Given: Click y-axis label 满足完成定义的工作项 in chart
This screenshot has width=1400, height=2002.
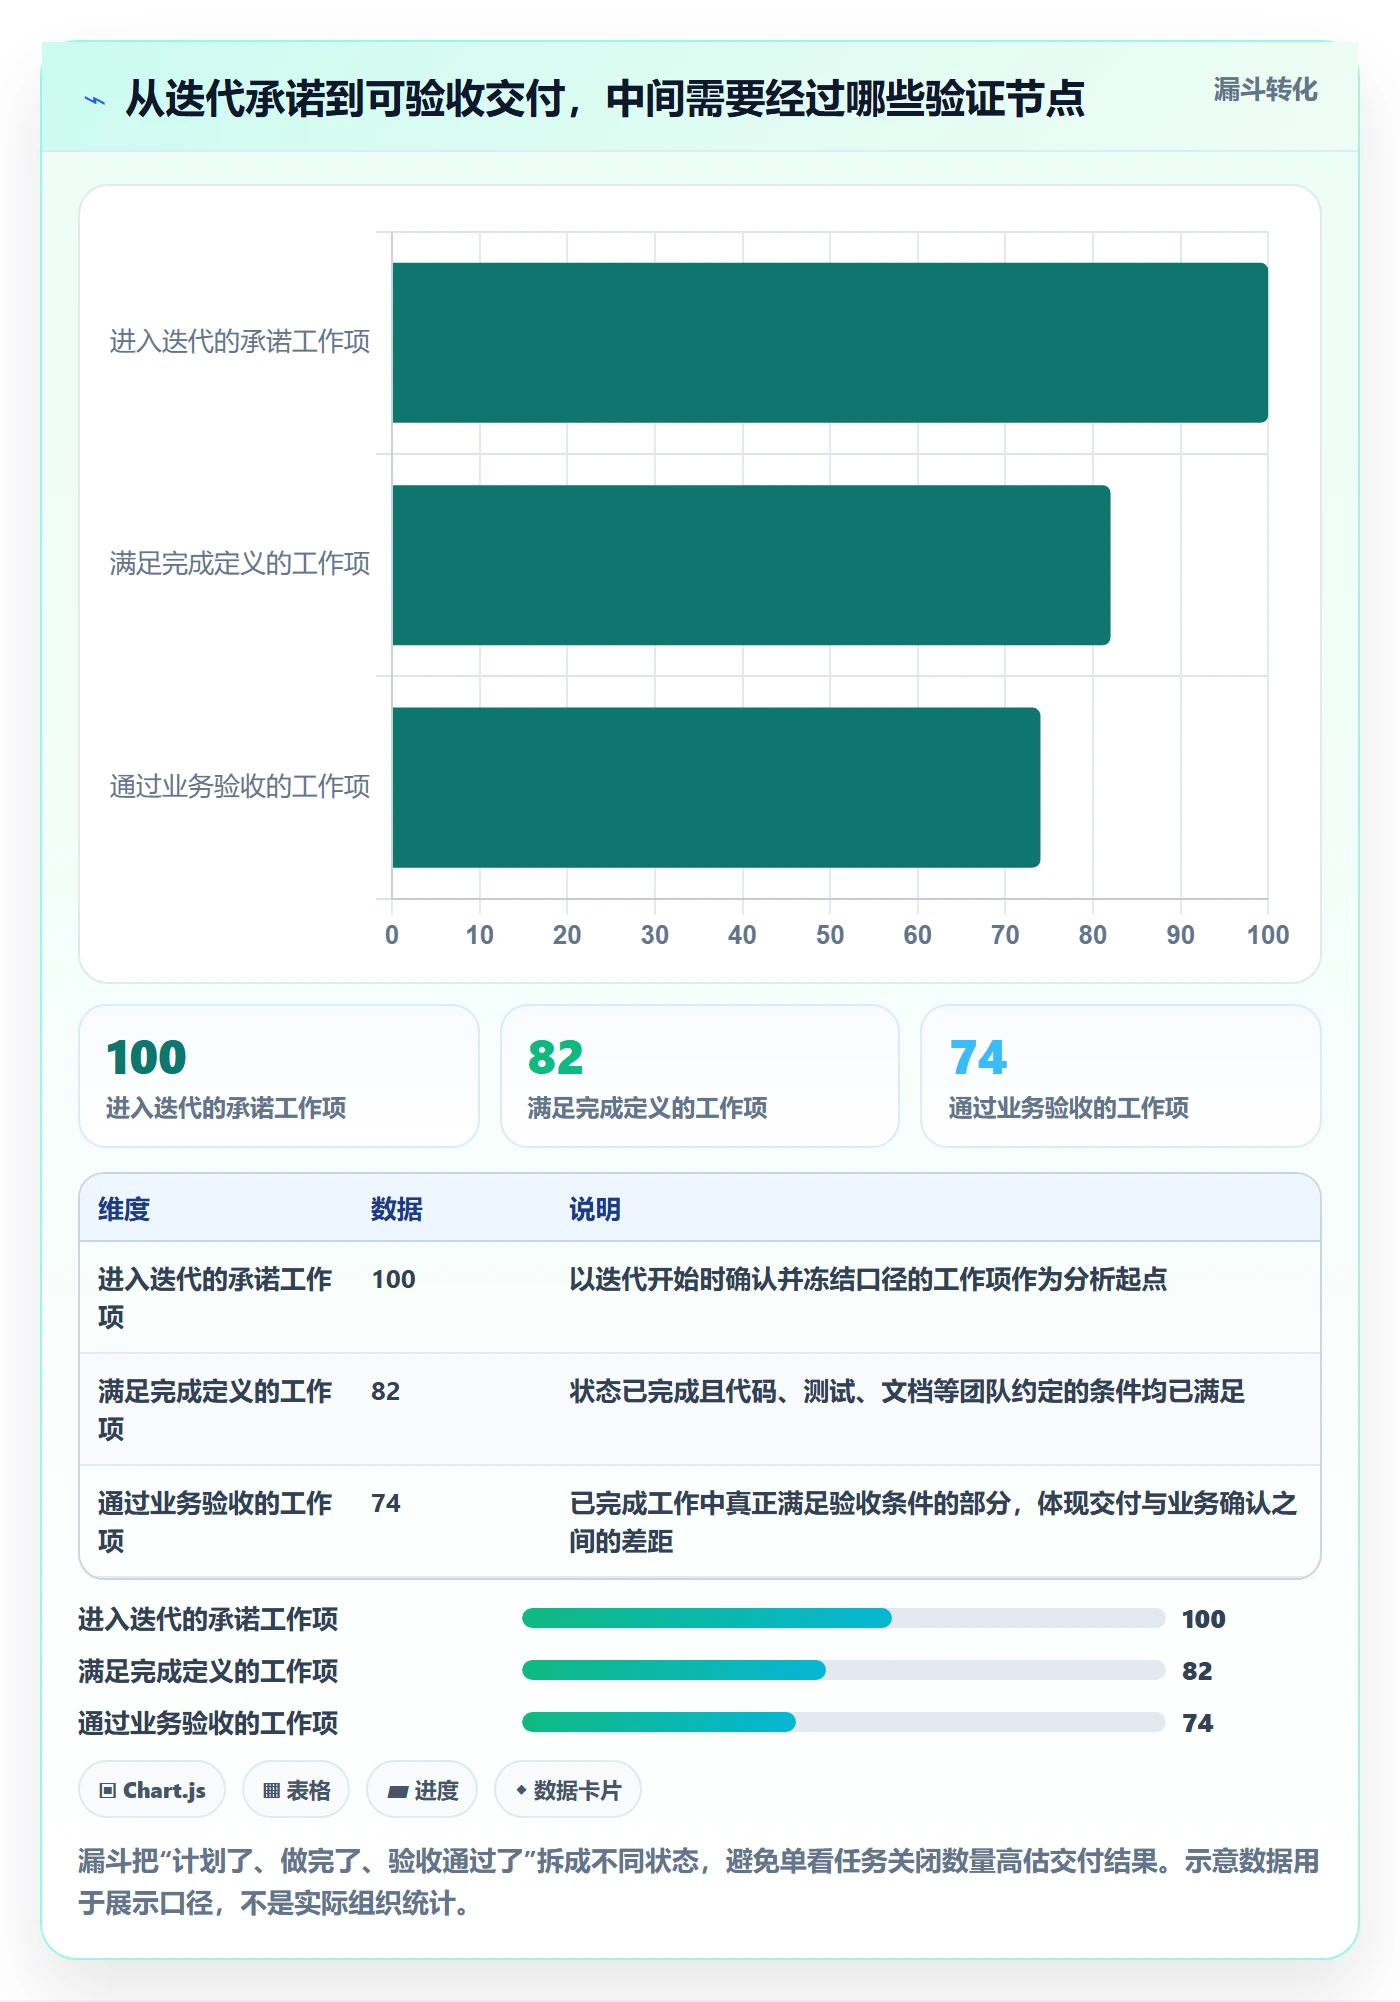Looking at the screenshot, I should pos(240,564).
